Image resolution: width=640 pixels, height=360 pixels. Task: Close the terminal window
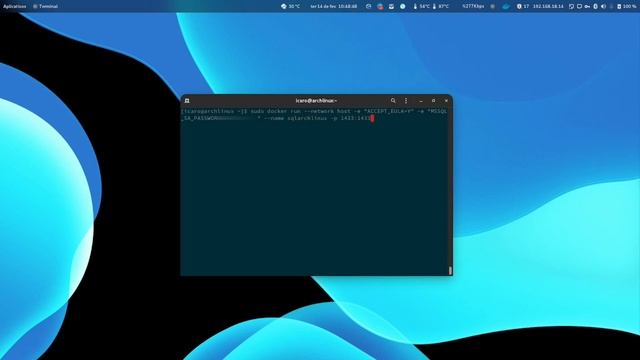(x=446, y=100)
